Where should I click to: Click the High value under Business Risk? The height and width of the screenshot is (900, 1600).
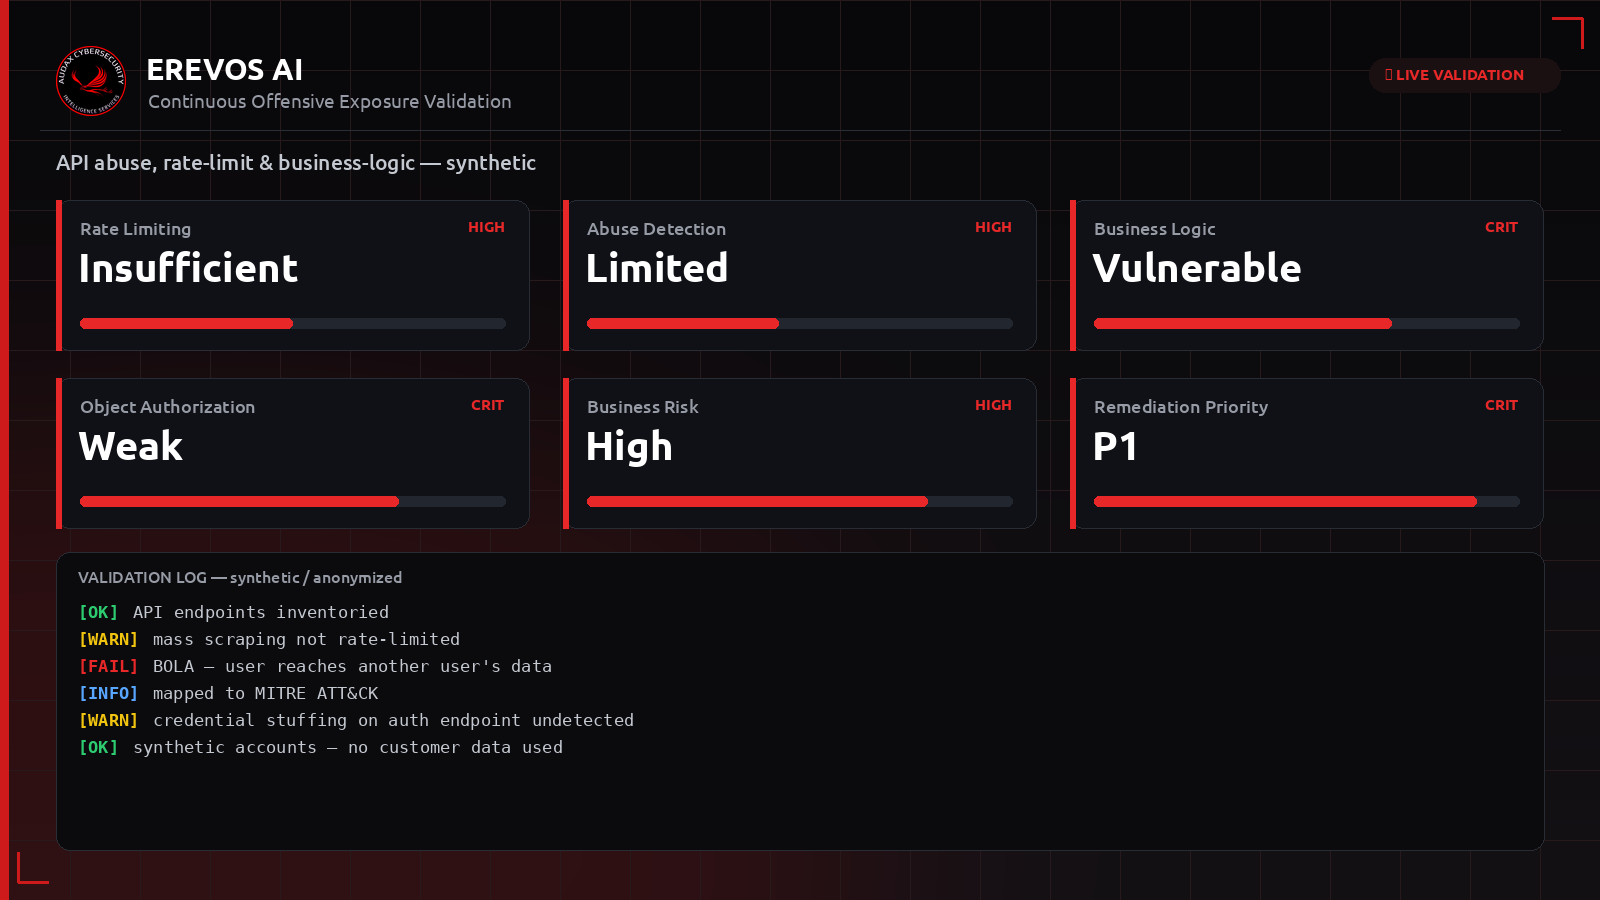pos(629,447)
